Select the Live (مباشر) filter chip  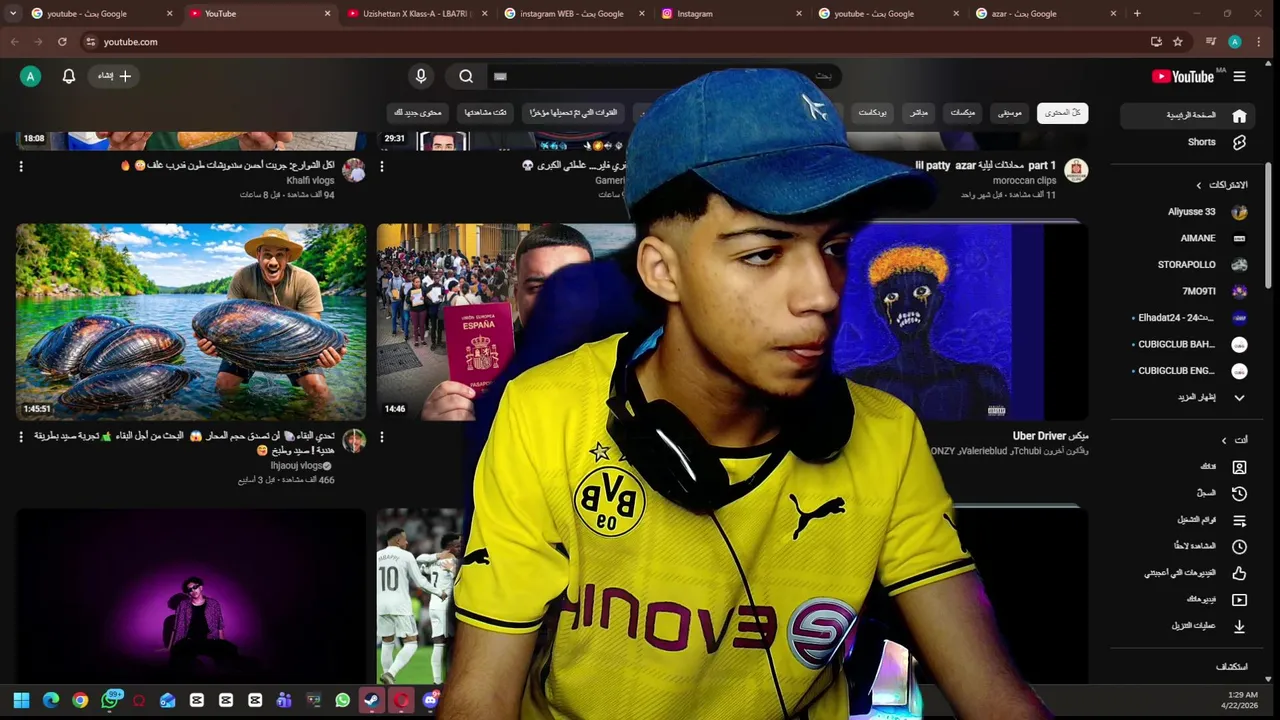918,113
